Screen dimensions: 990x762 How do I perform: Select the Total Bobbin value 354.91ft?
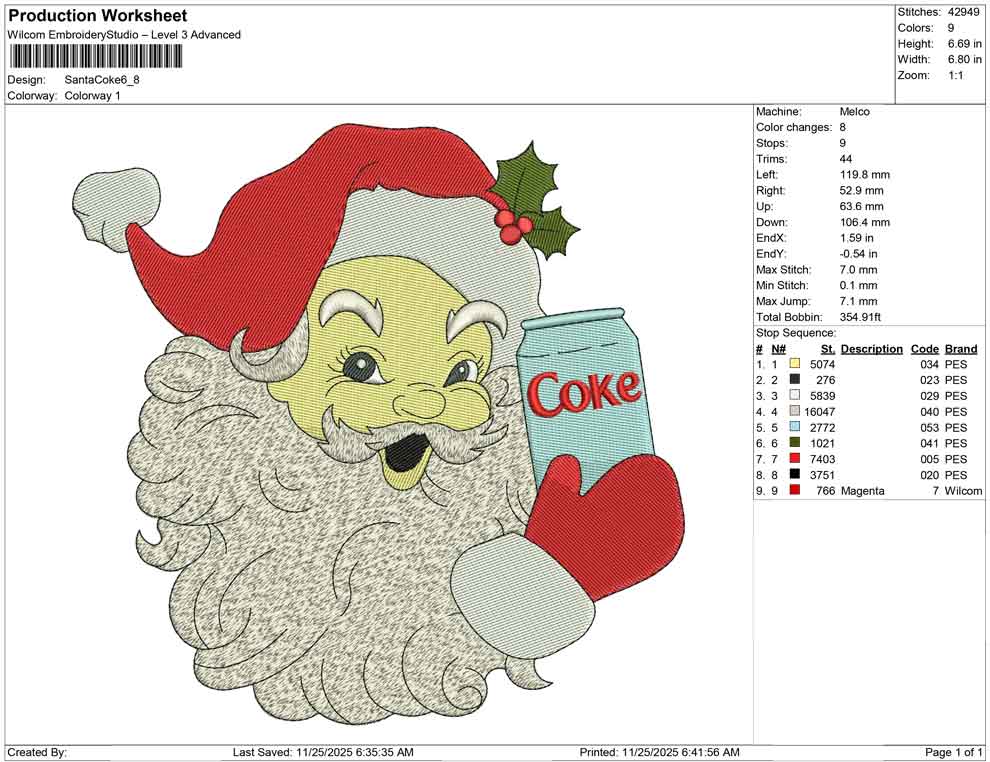pyautogui.click(x=860, y=316)
